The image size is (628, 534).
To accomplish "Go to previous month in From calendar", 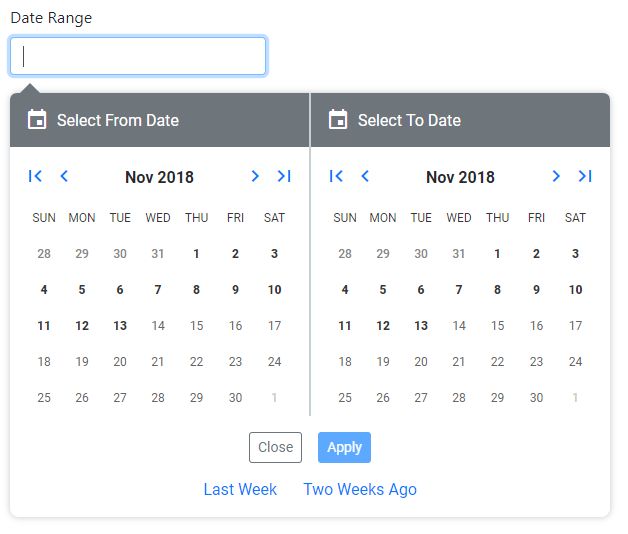I will [64, 177].
